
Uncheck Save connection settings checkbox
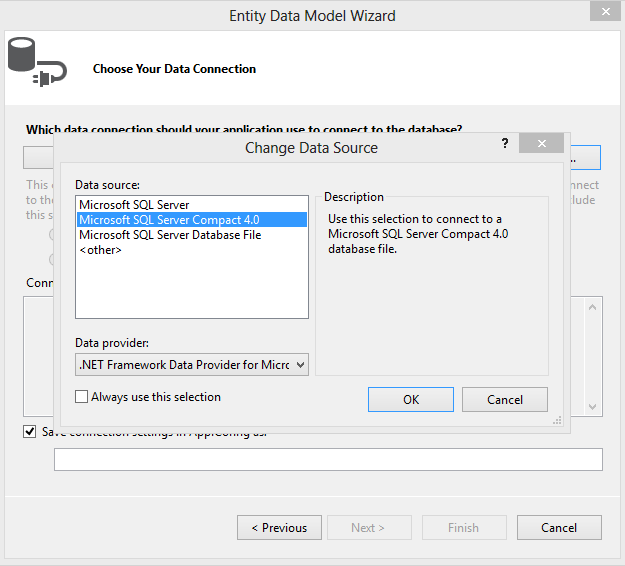click(x=31, y=432)
